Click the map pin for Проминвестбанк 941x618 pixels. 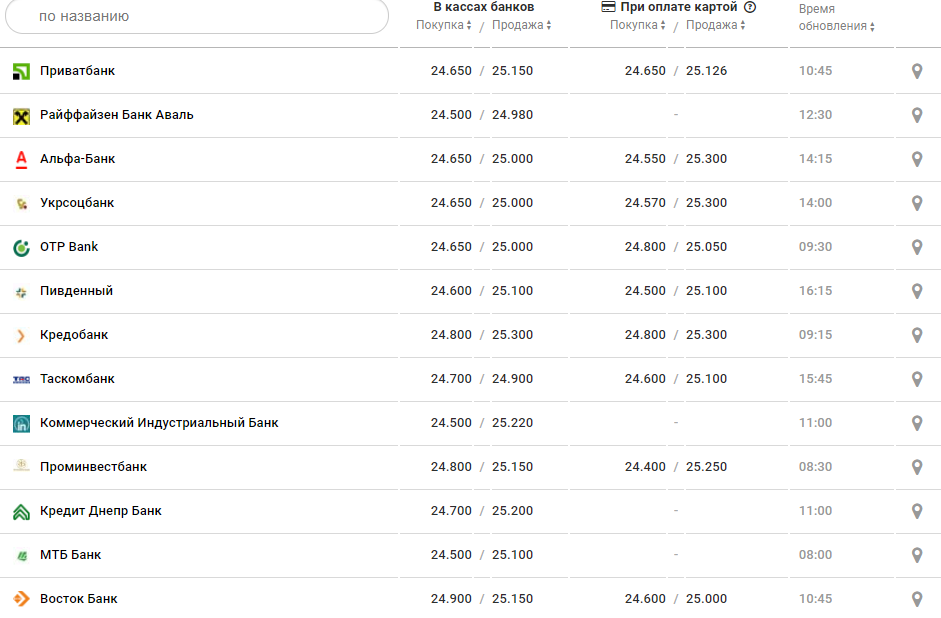(917, 467)
